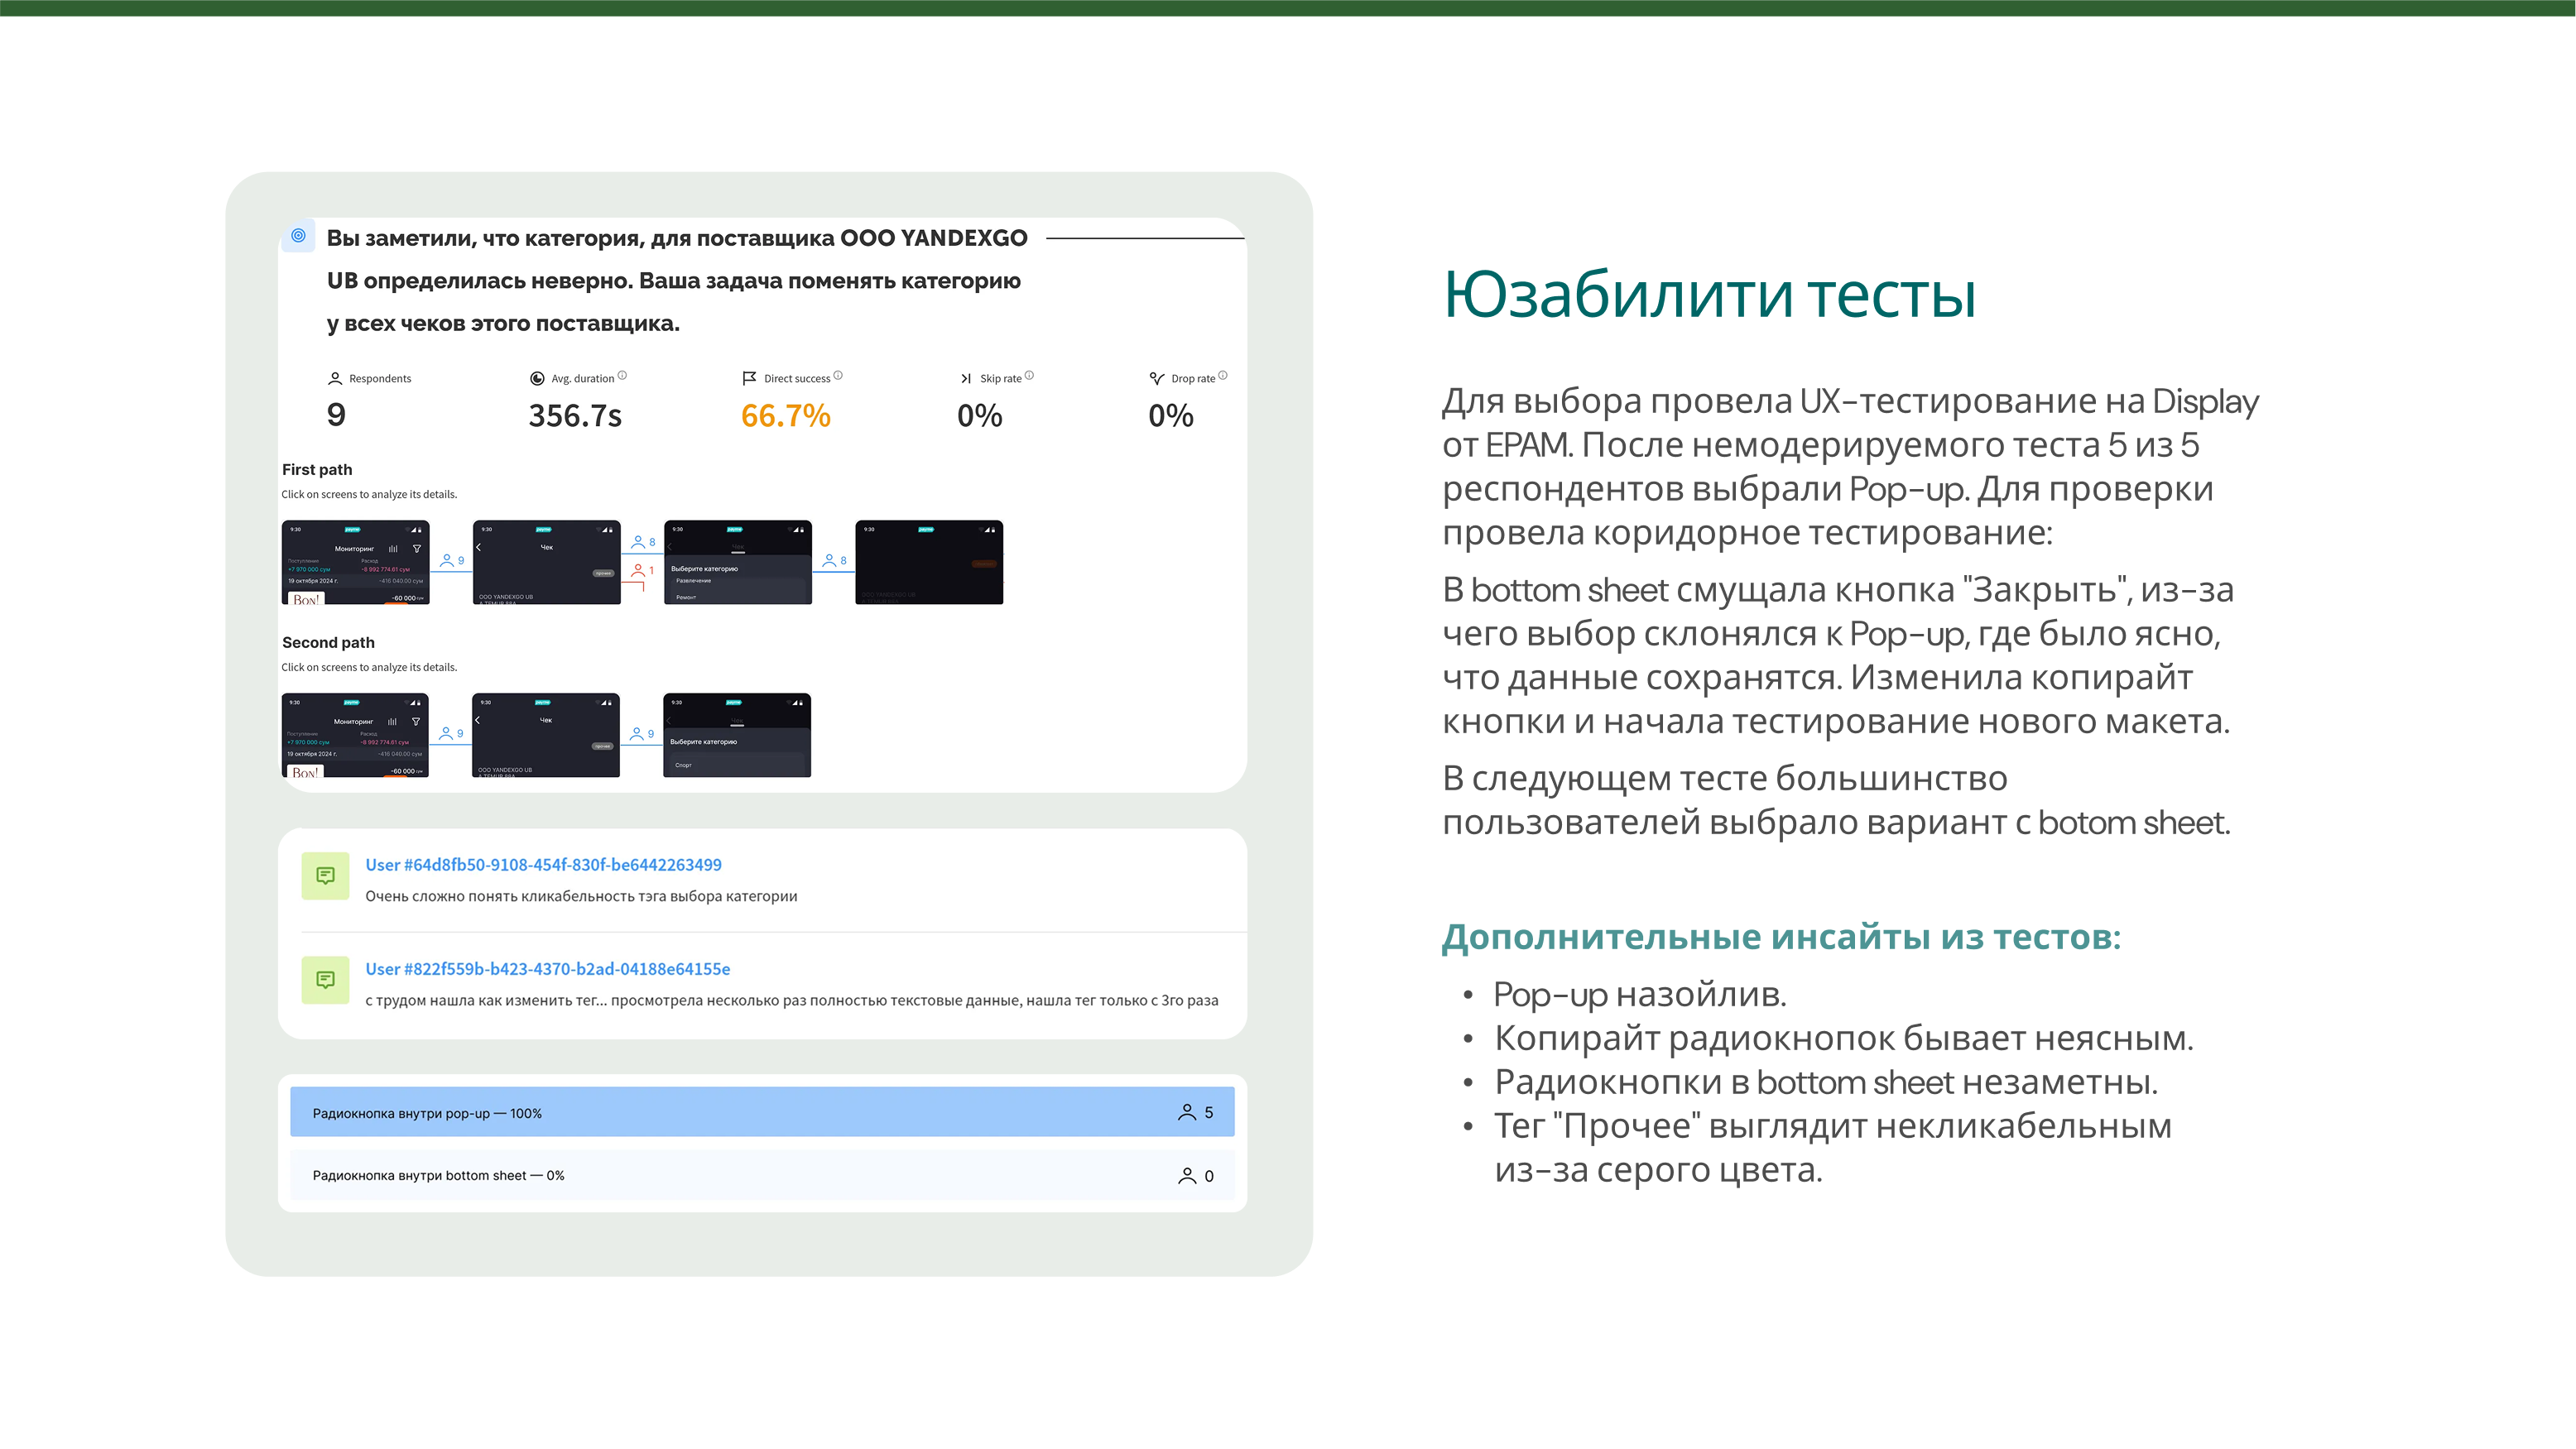Screen dimensions: 2576x1449
Task: Open user link #822f559b-b423-4370-b2ad-04188e64155e
Action: pos(547,969)
